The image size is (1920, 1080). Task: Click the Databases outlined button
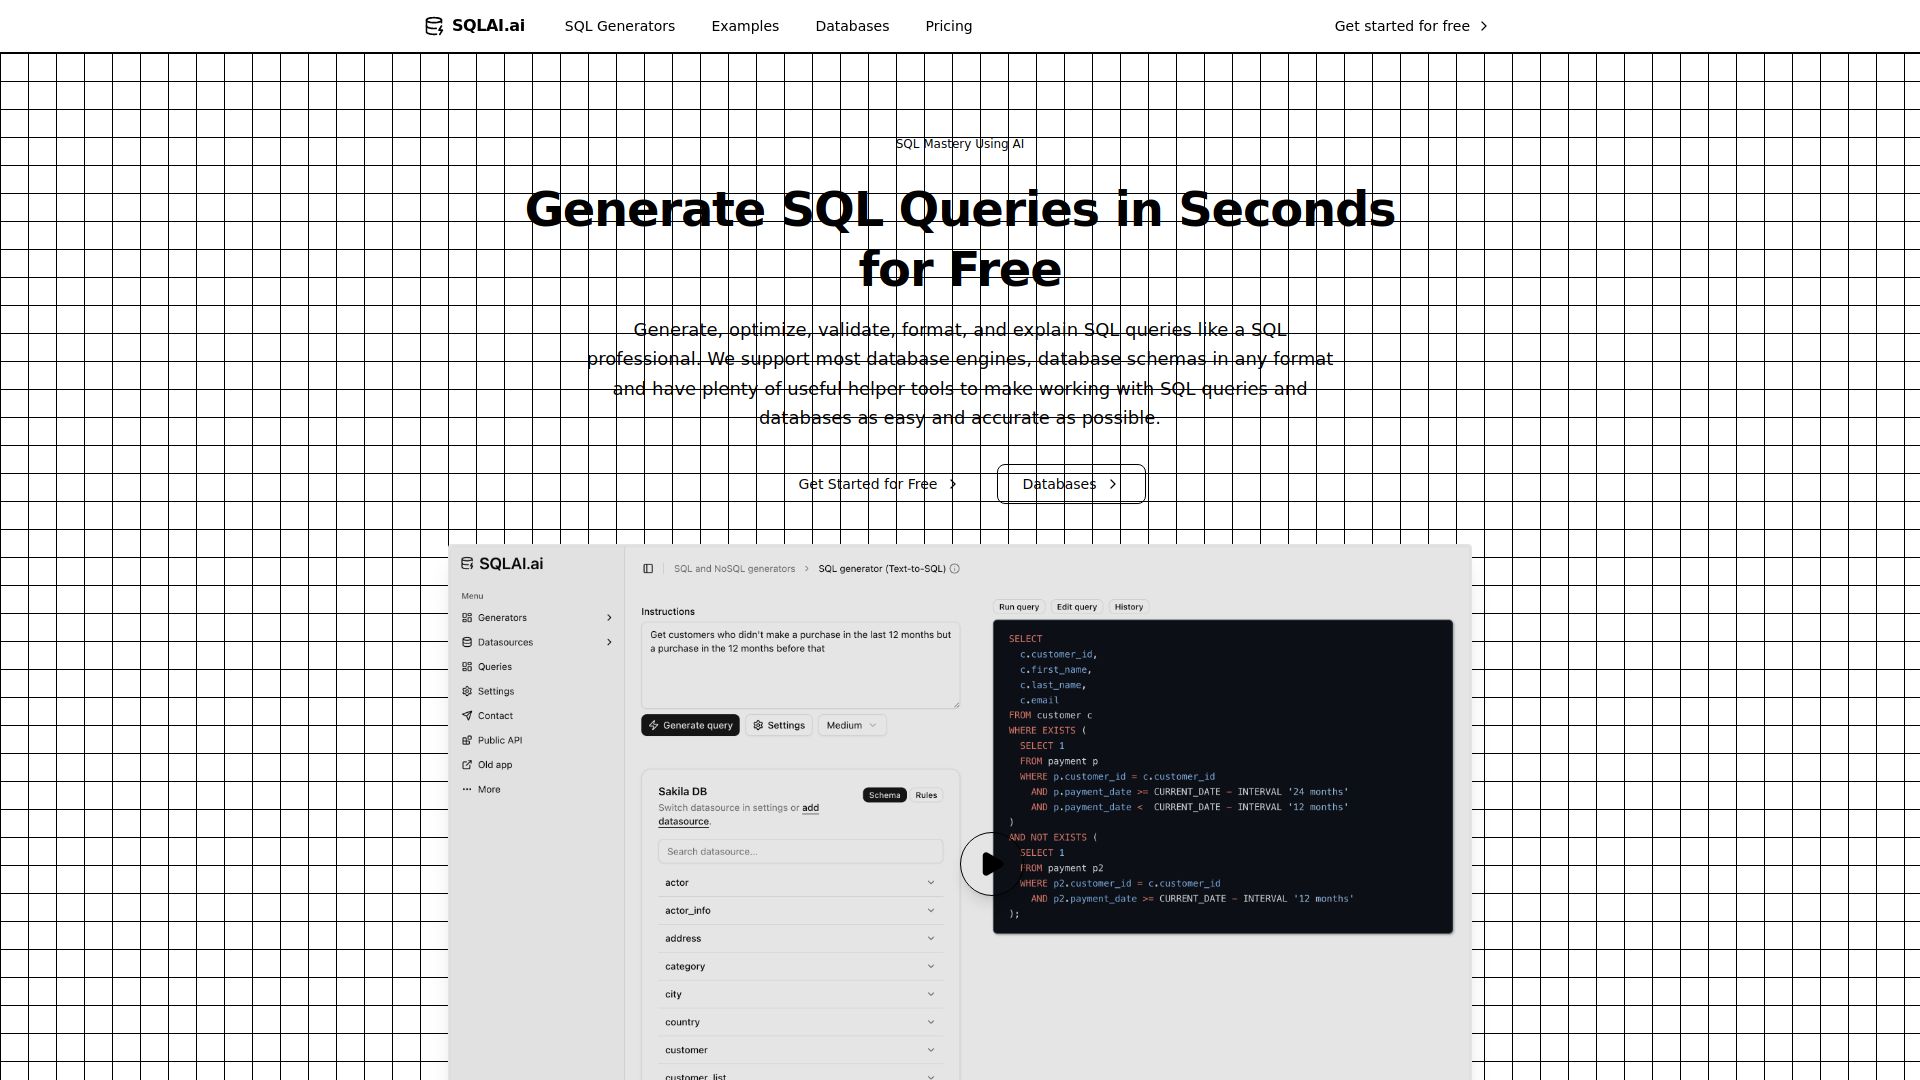click(x=1070, y=484)
